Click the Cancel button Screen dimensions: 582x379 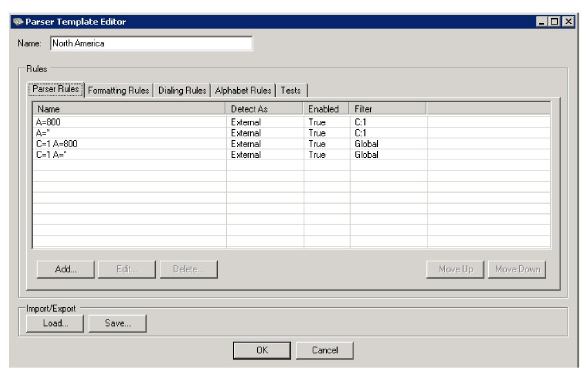(325, 350)
